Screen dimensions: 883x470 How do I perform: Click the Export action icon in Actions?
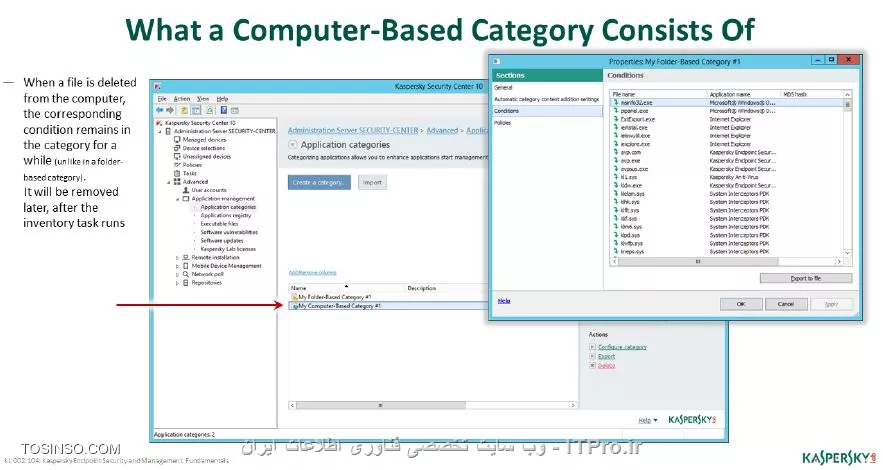[x=592, y=356]
